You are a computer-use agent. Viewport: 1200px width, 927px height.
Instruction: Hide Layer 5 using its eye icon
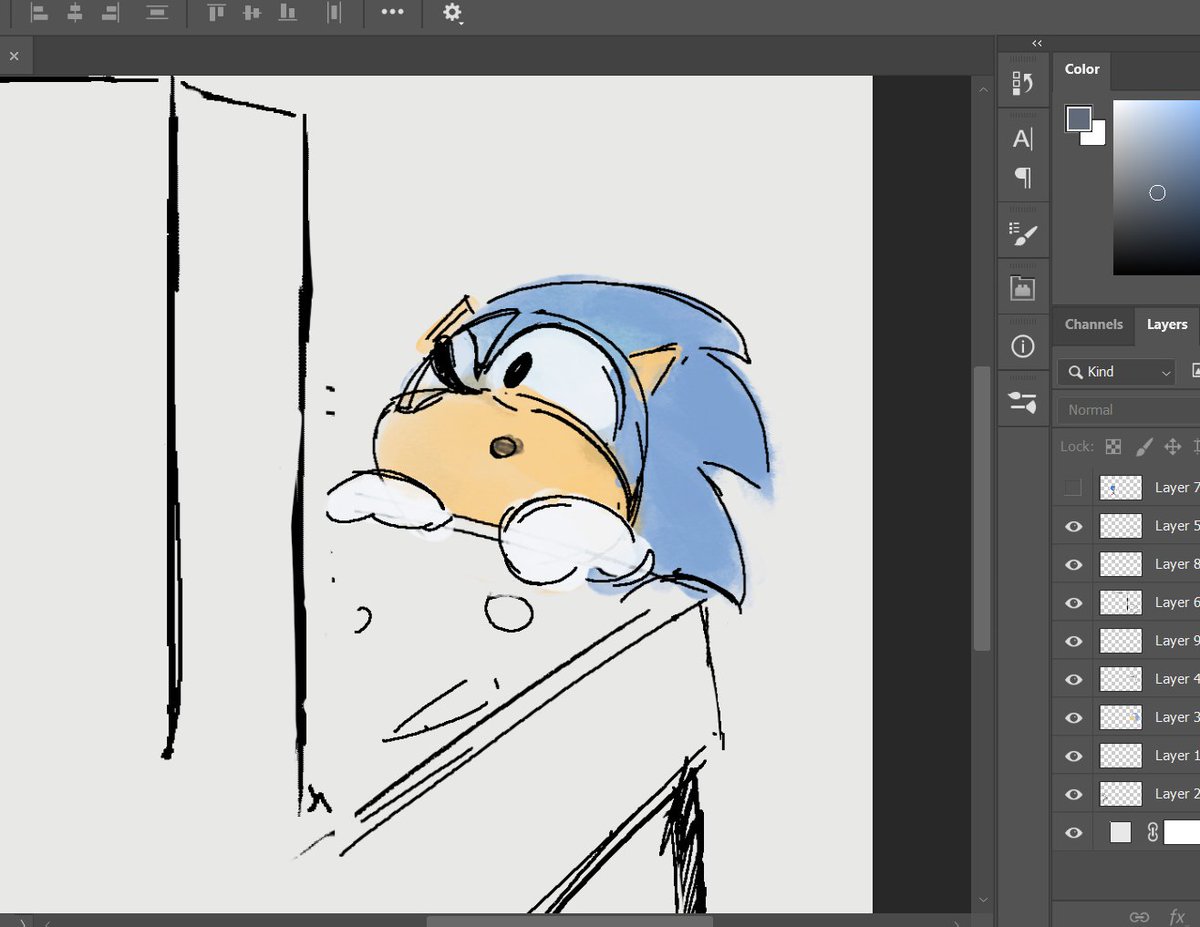1073,526
